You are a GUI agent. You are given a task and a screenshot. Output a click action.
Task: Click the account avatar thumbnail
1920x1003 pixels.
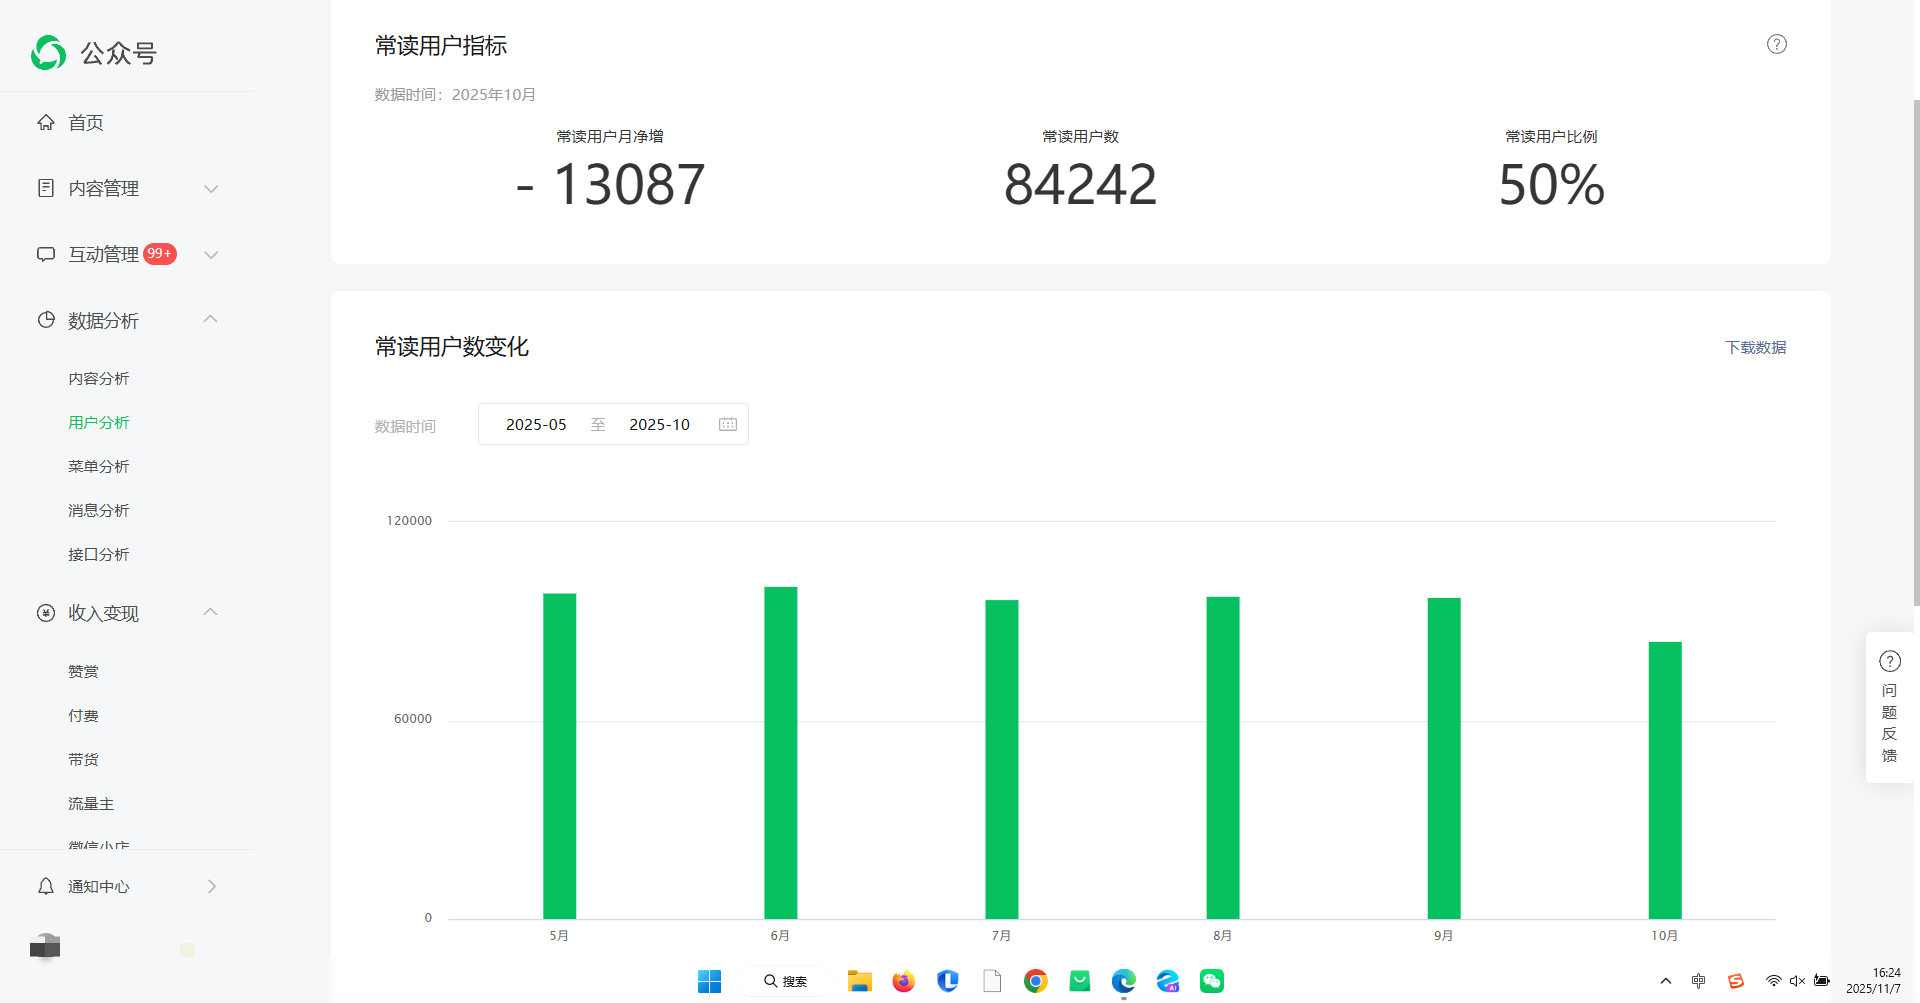[45, 946]
